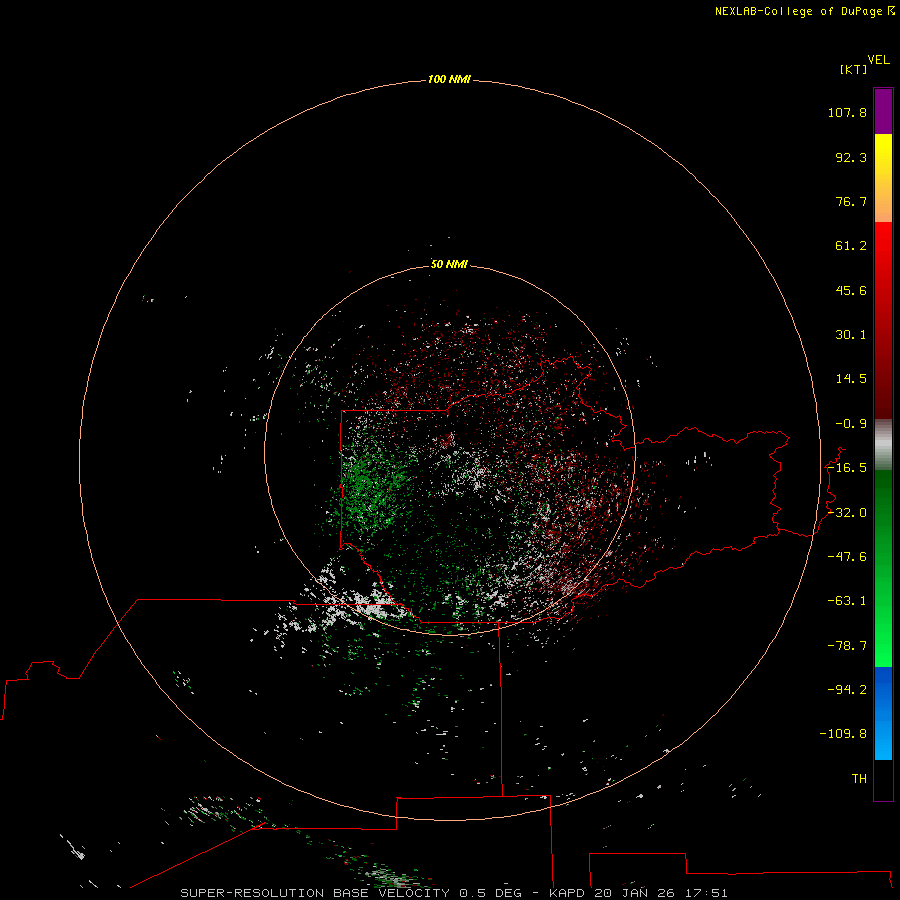Click the -78.7 velocity scale value
The image size is (900, 900).
(x=847, y=646)
